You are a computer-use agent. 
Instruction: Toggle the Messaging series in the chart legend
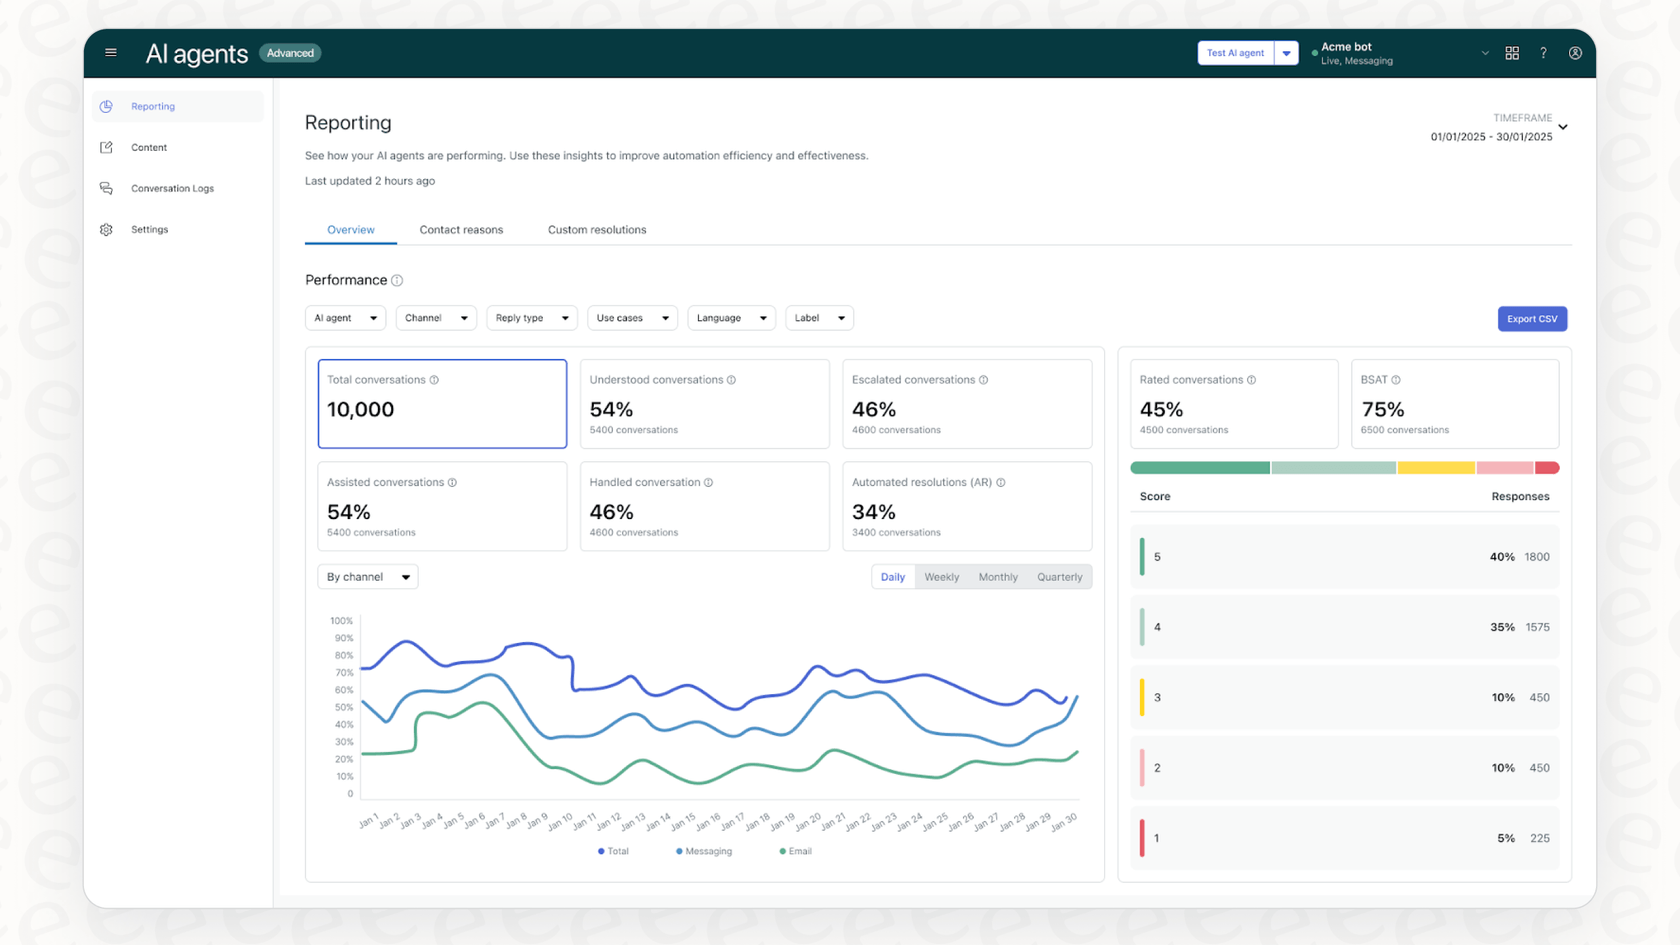click(703, 851)
